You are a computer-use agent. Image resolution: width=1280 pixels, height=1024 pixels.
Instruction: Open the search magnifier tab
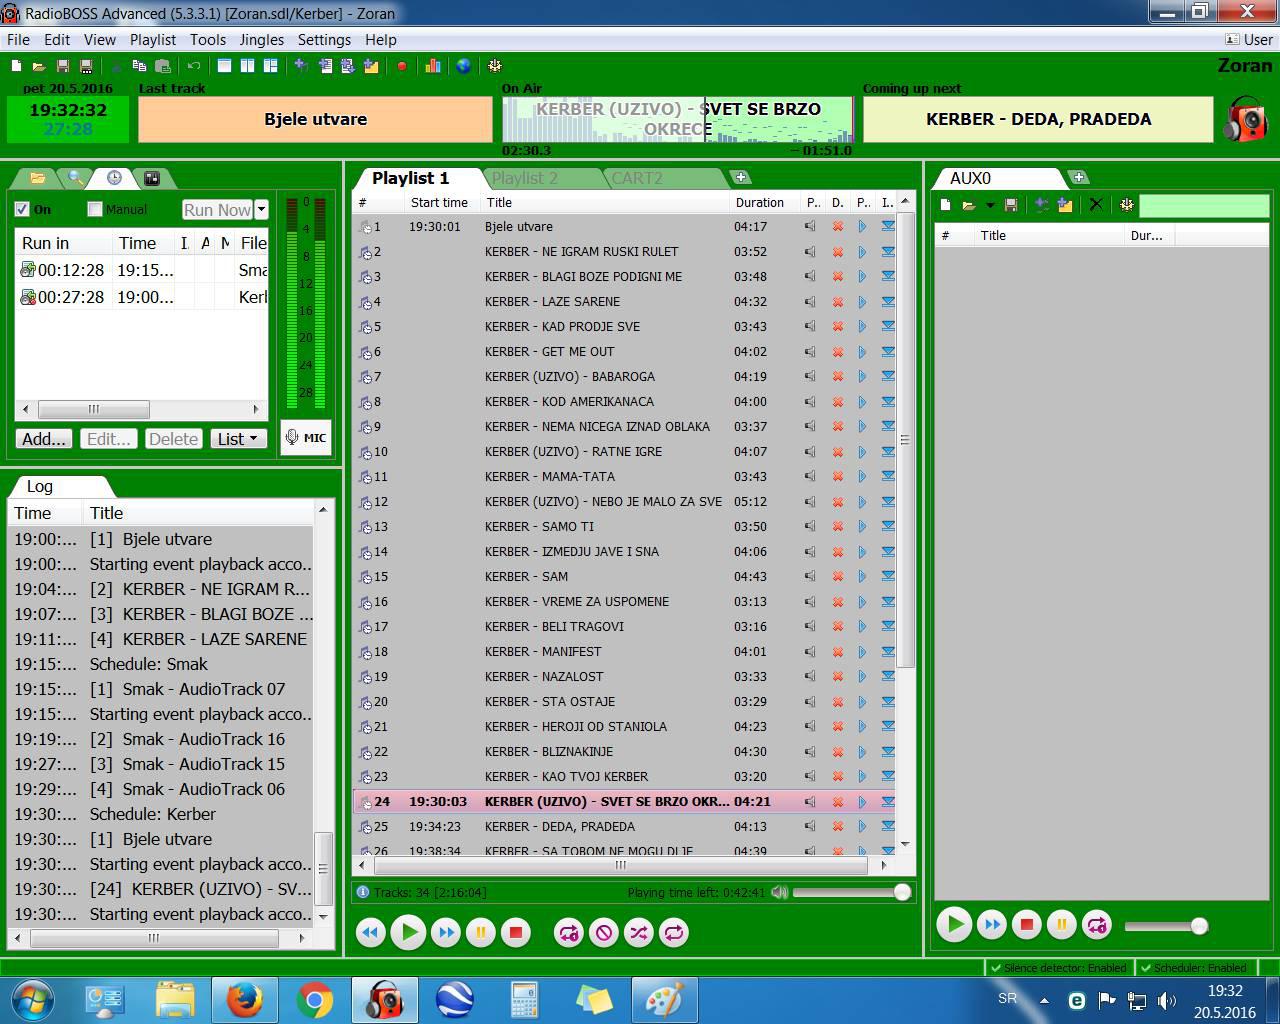coord(76,178)
